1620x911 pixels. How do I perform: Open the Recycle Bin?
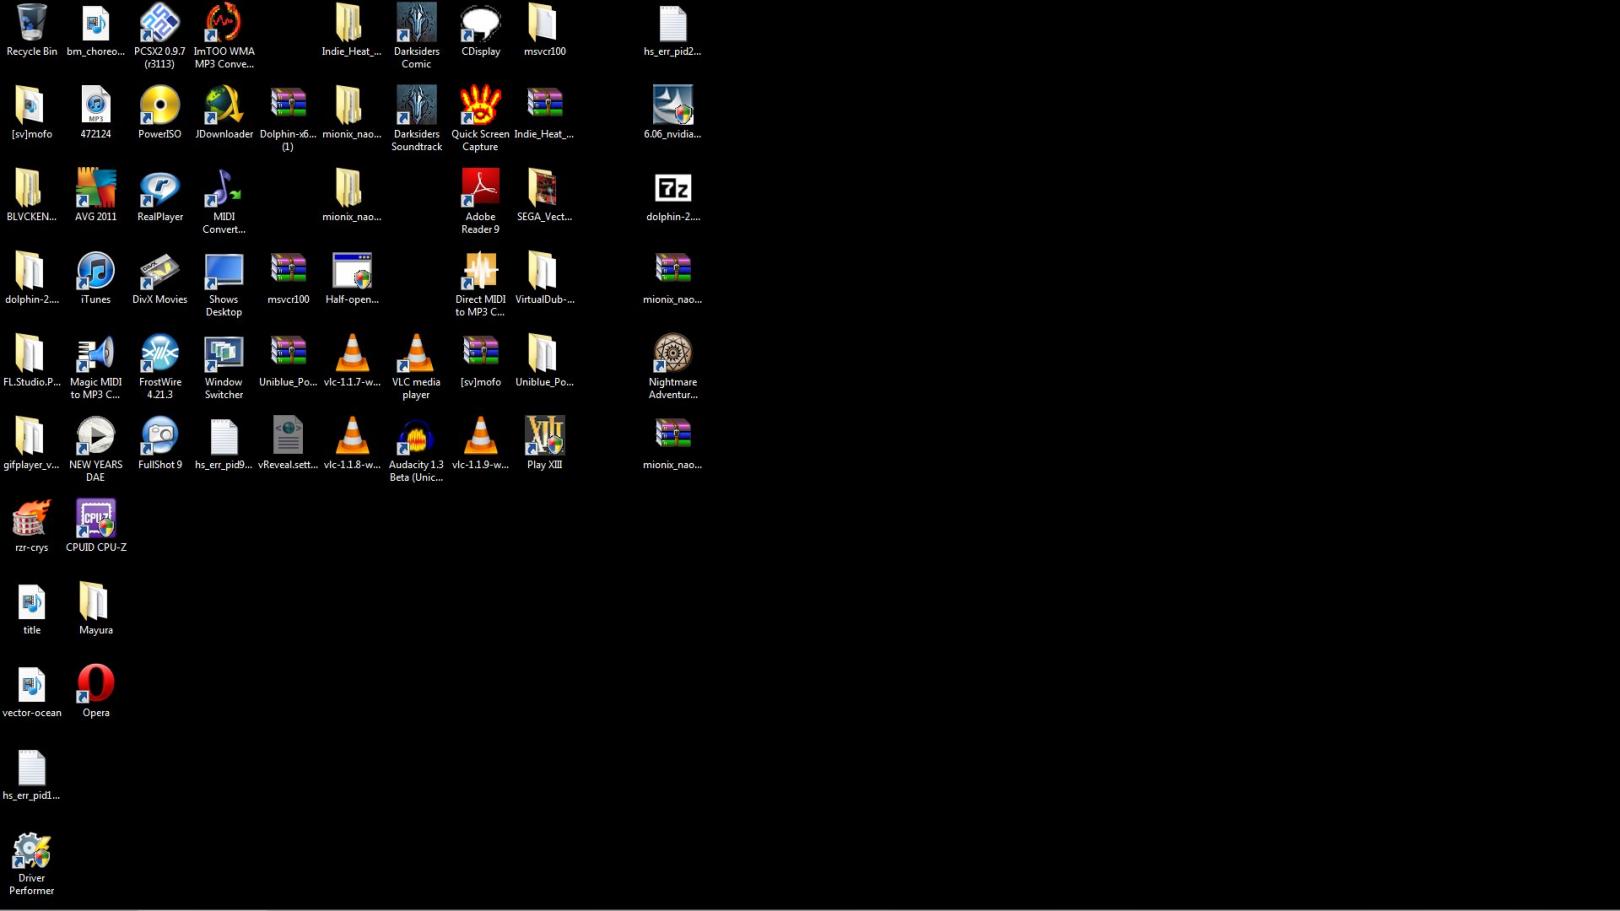[x=32, y=23]
